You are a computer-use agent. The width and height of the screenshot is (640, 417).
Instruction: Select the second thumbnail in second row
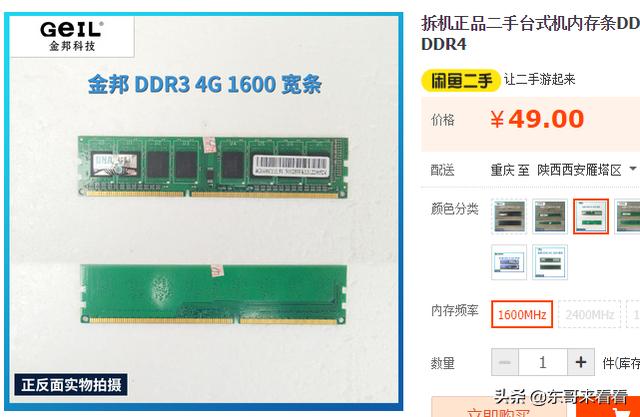[x=550, y=262]
